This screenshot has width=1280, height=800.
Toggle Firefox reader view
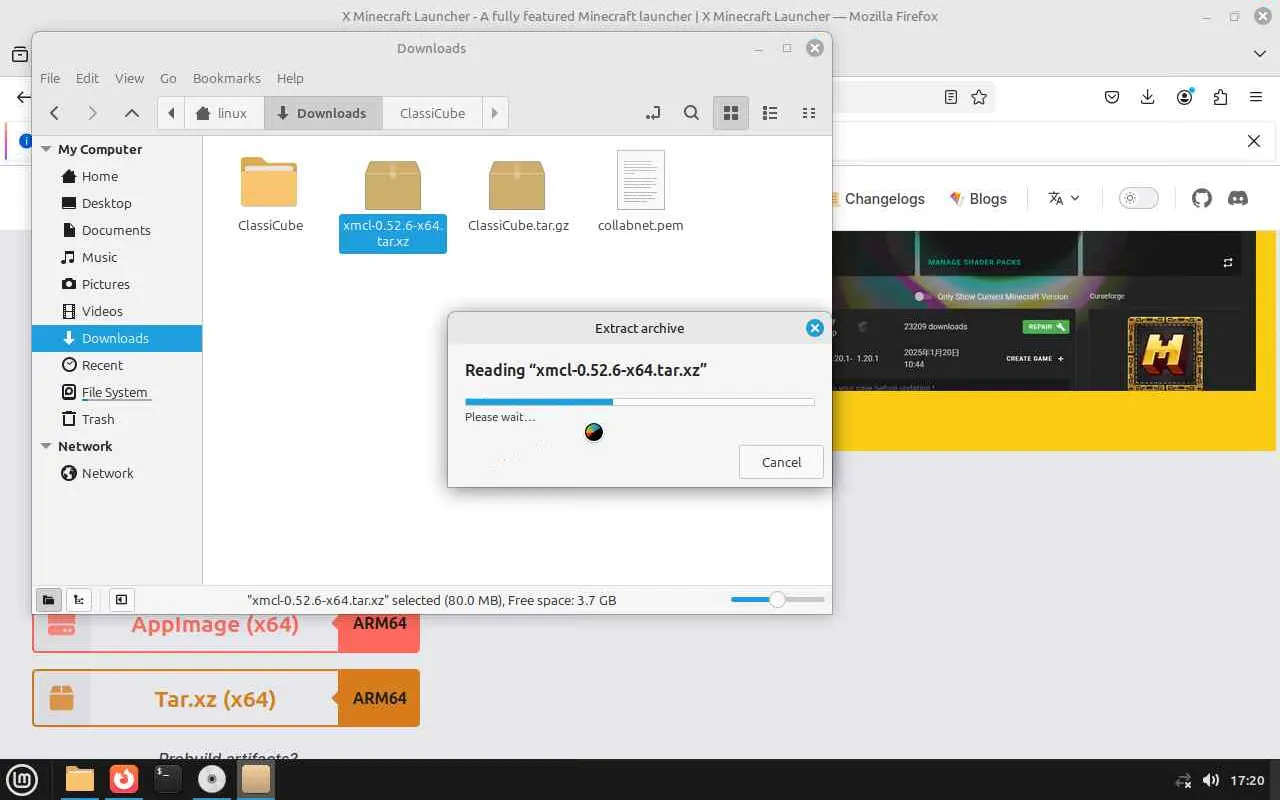(x=950, y=97)
